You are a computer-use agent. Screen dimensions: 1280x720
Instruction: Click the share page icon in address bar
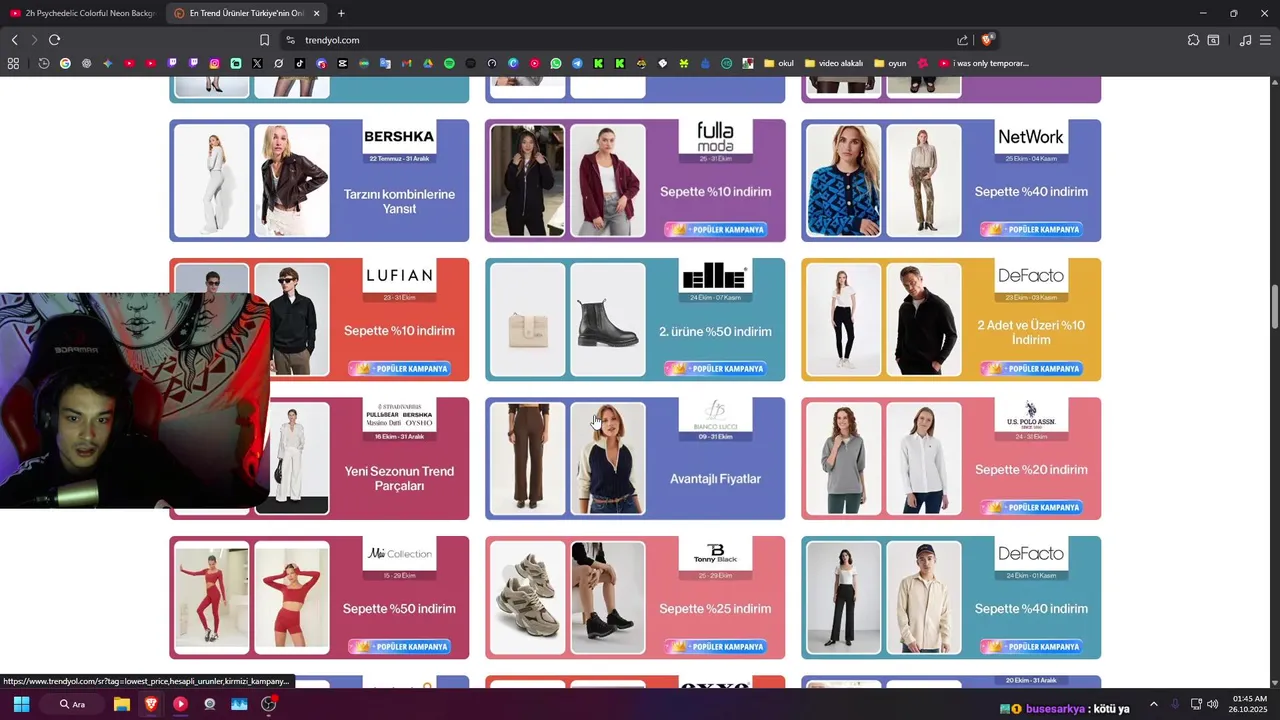coord(962,40)
